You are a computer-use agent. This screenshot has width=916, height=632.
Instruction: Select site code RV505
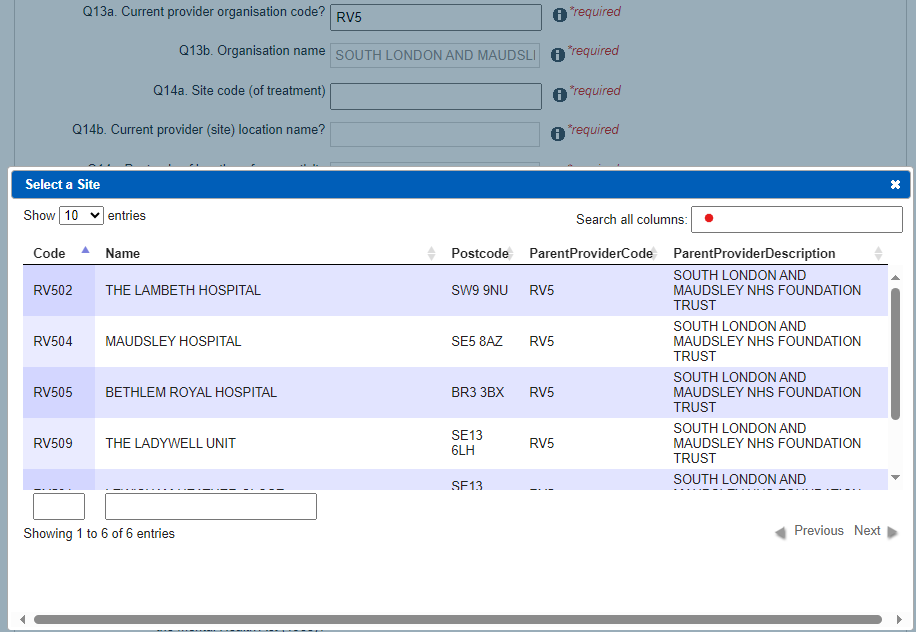[53, 392]
